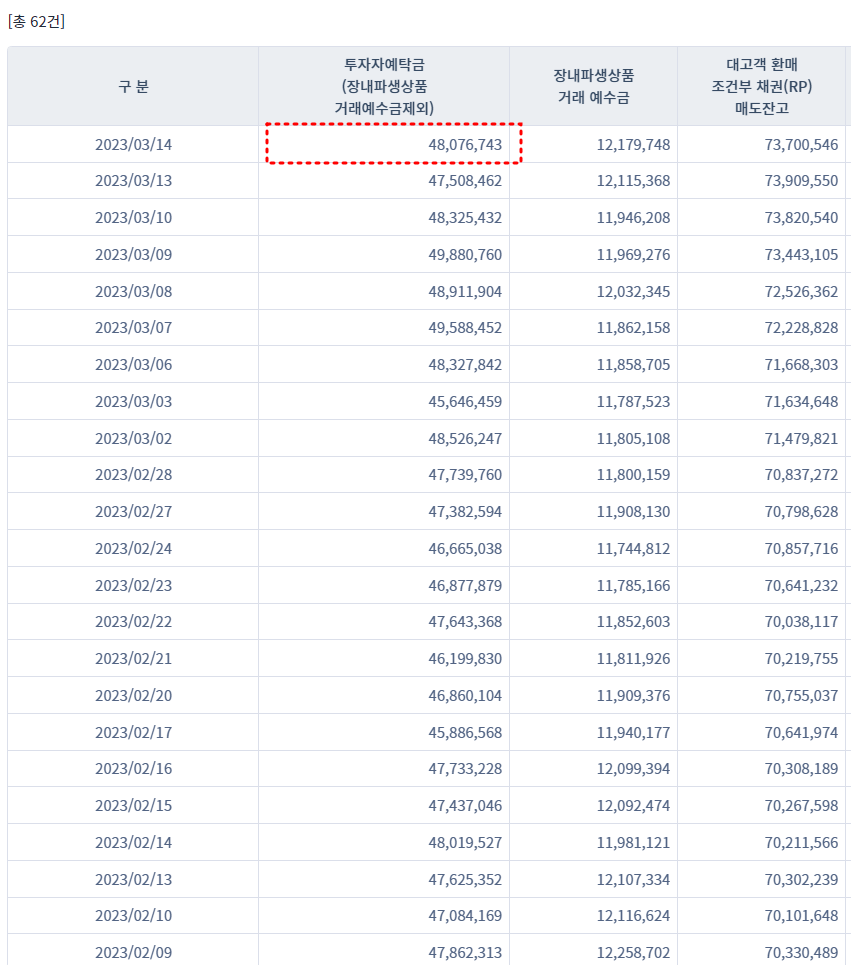
Task: Select the 2023/03/13 date cell
Action: [x=134, y=181]
